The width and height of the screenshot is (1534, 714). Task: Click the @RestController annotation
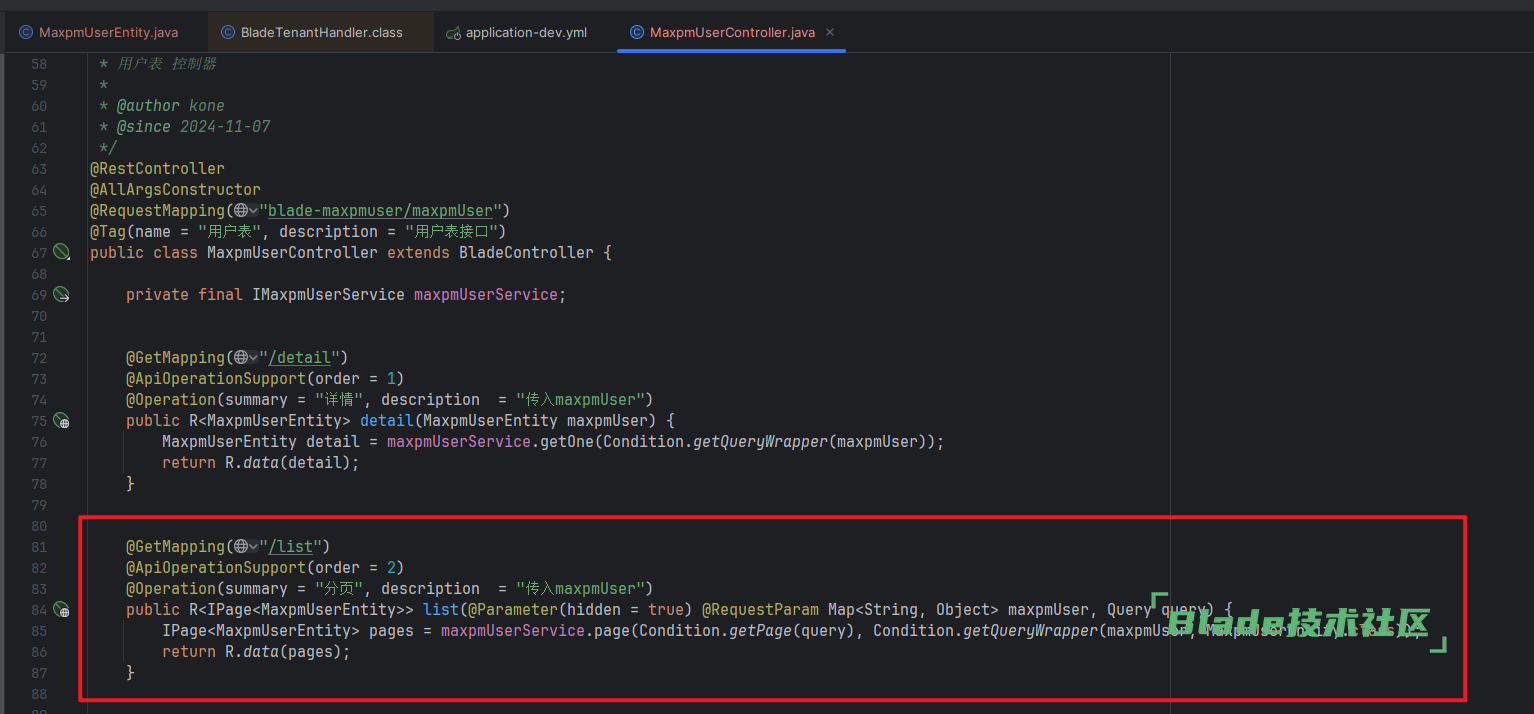pos(157,168)
